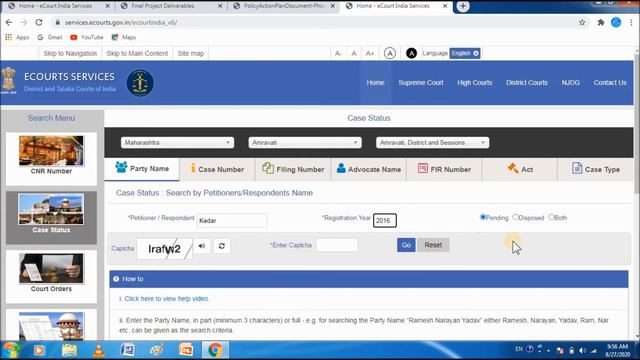The image size is (640, 360).
Task: Open the Gmail bookmark
Action: [x=50, y=37]
